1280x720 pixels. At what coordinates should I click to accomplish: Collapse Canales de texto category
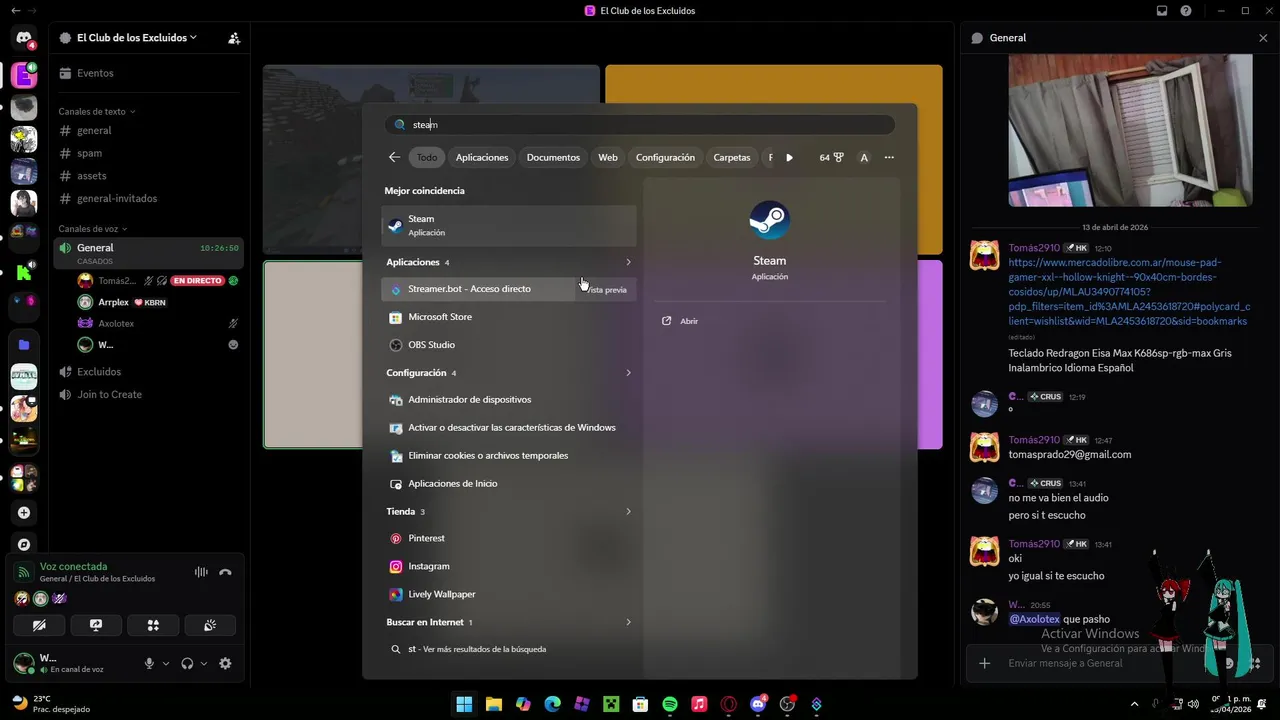click(96, 111)
